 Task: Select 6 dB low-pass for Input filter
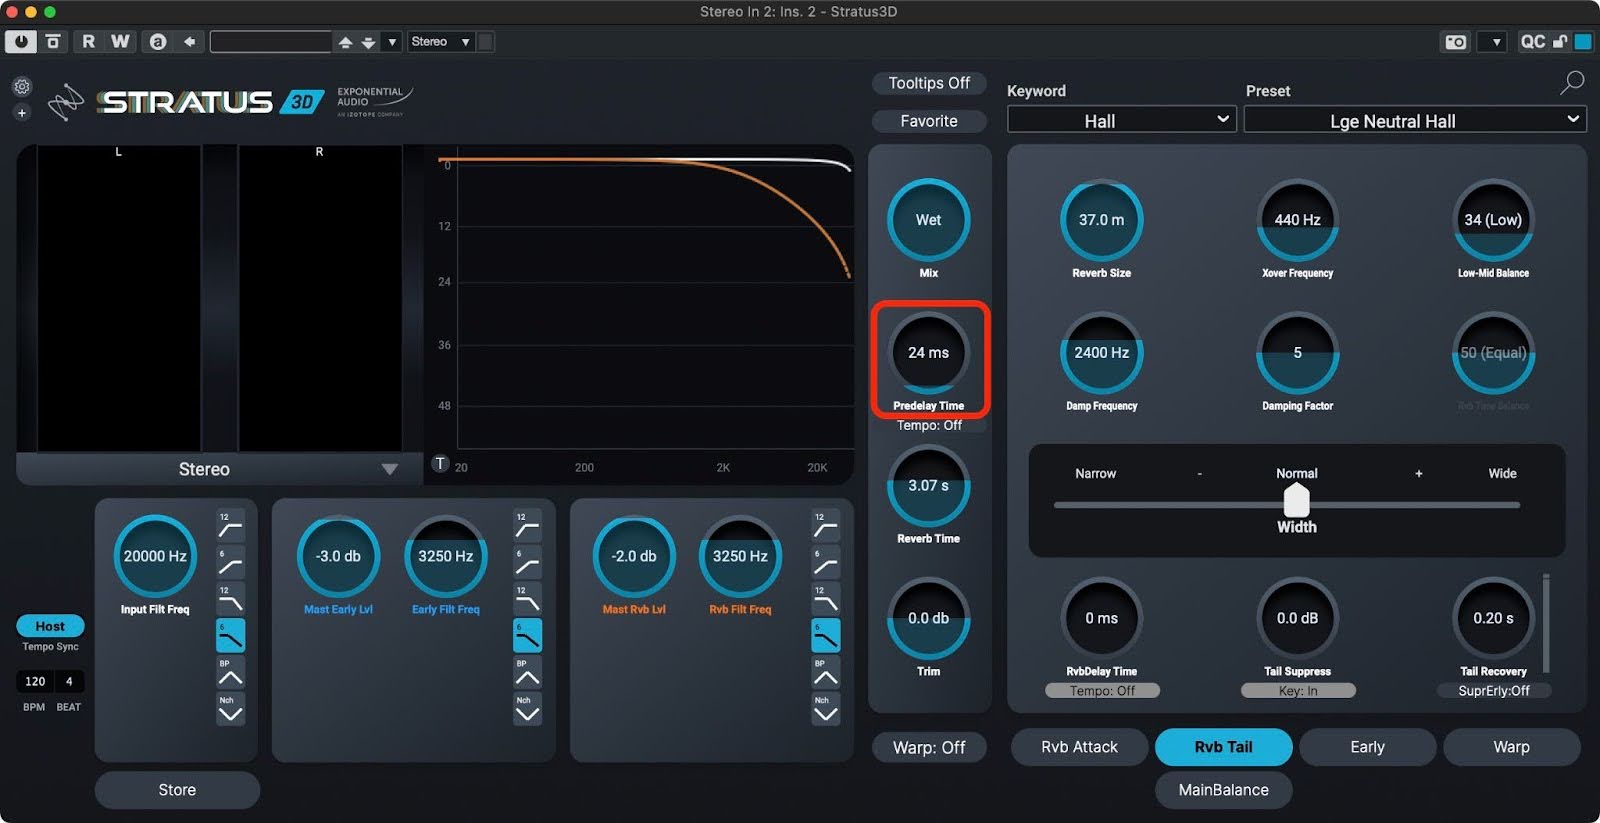230,636
